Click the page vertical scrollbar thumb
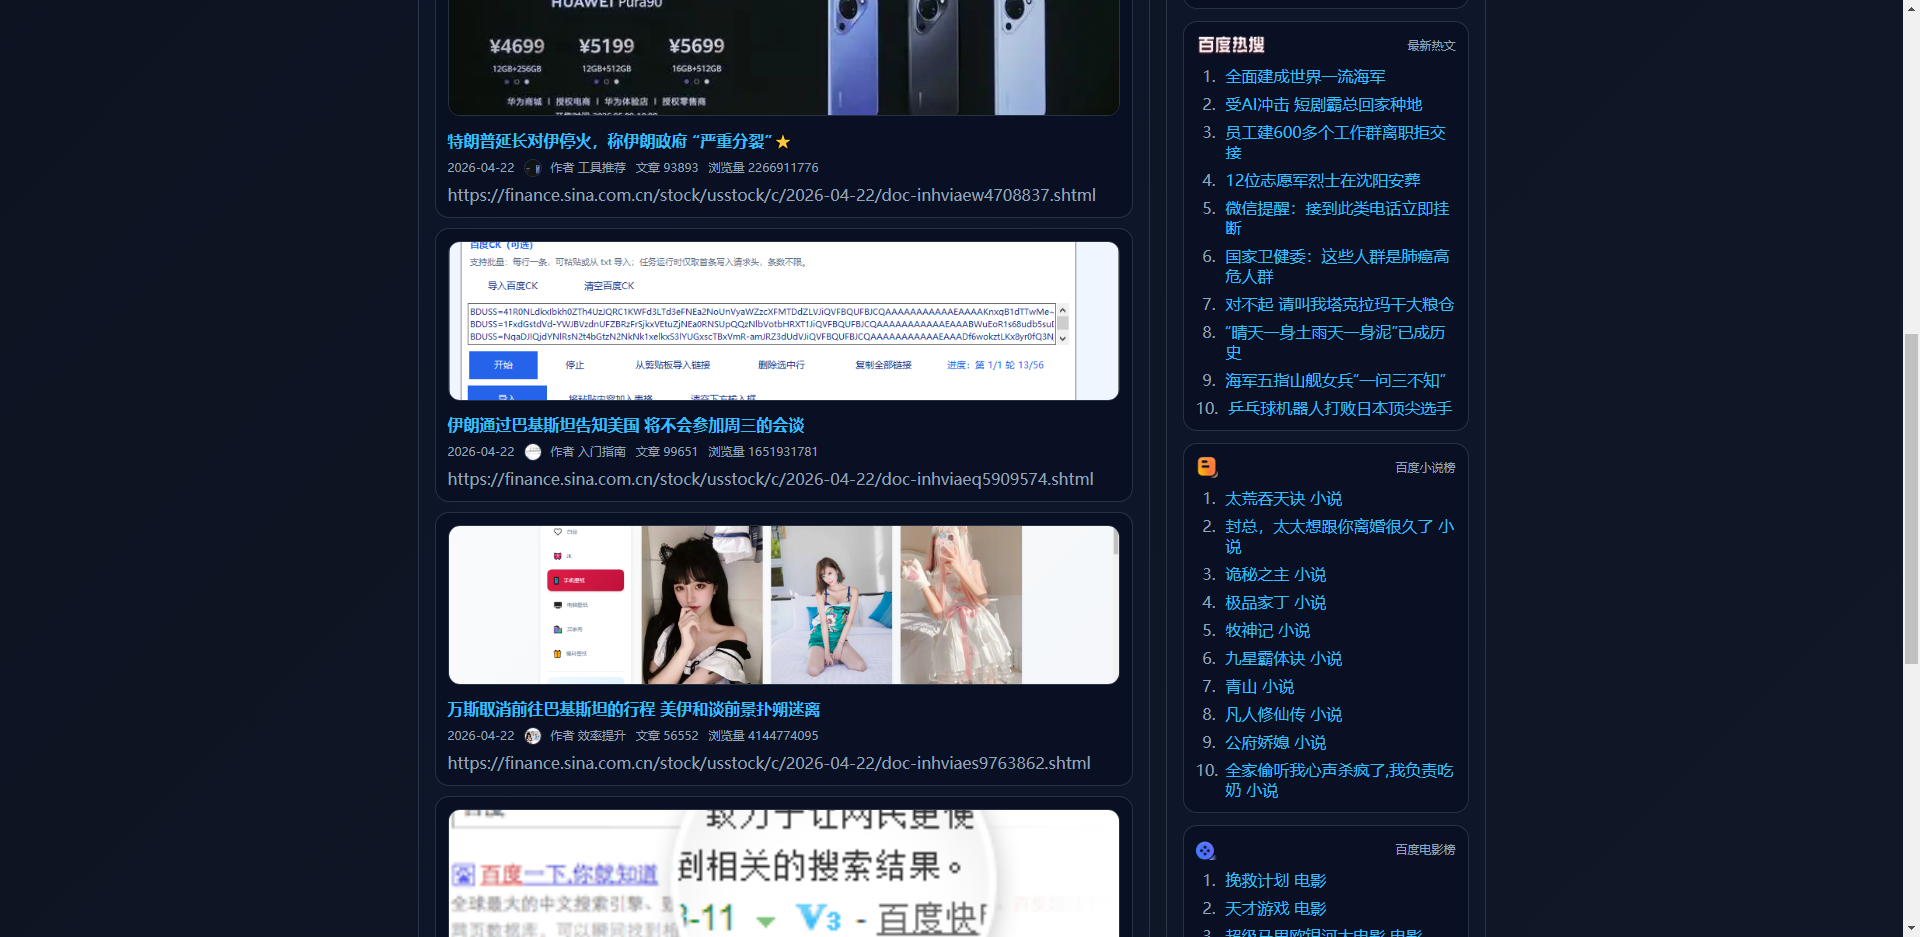The width and height of the screenshot is (1920, 937). pyautogui.click(x=1911, y=498)
